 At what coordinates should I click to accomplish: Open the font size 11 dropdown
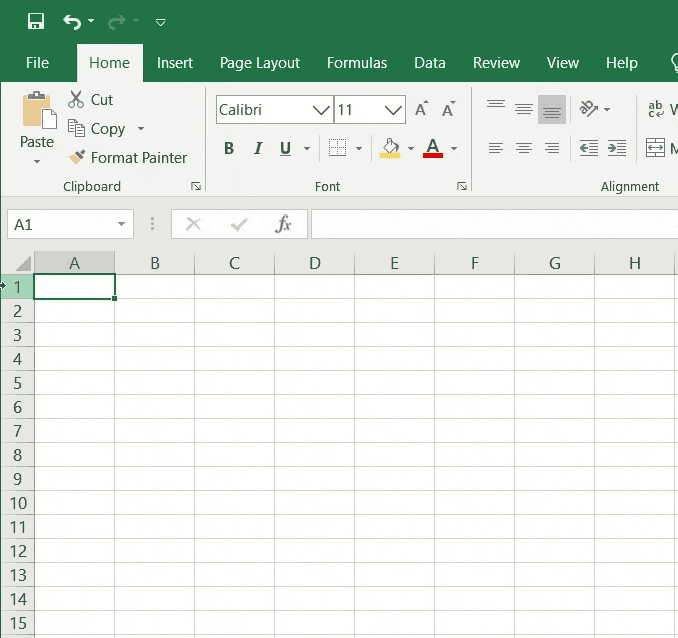(393, 110)
